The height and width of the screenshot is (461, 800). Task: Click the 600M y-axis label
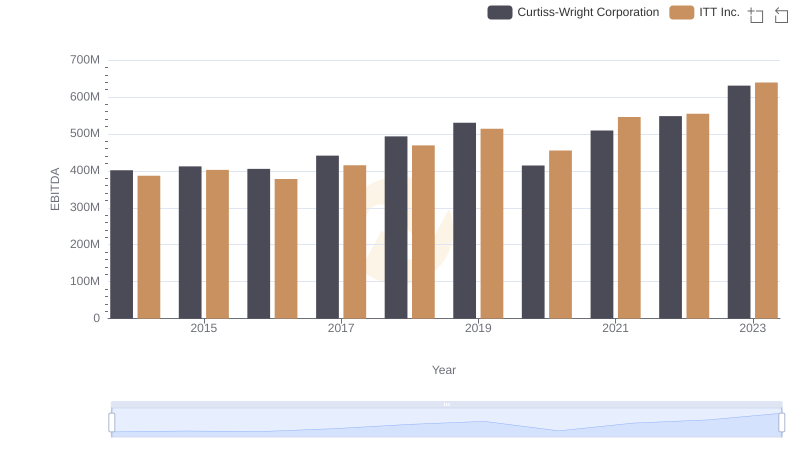(x=85, y=97)
